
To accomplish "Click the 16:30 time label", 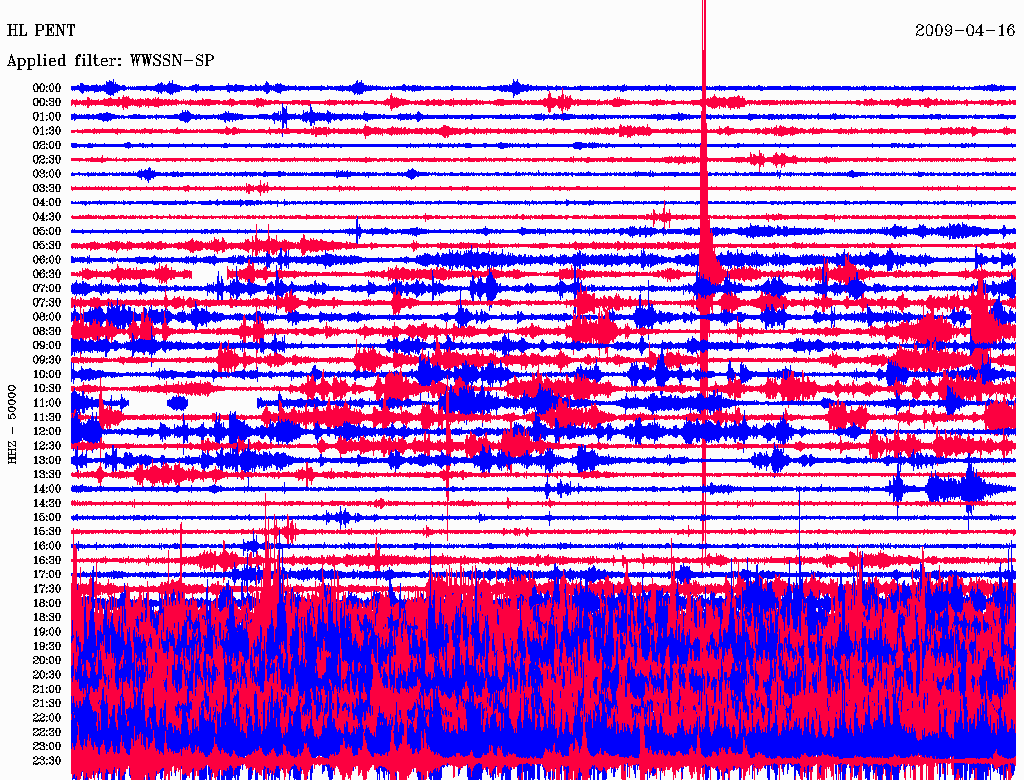I will click(x=47, y=561).
